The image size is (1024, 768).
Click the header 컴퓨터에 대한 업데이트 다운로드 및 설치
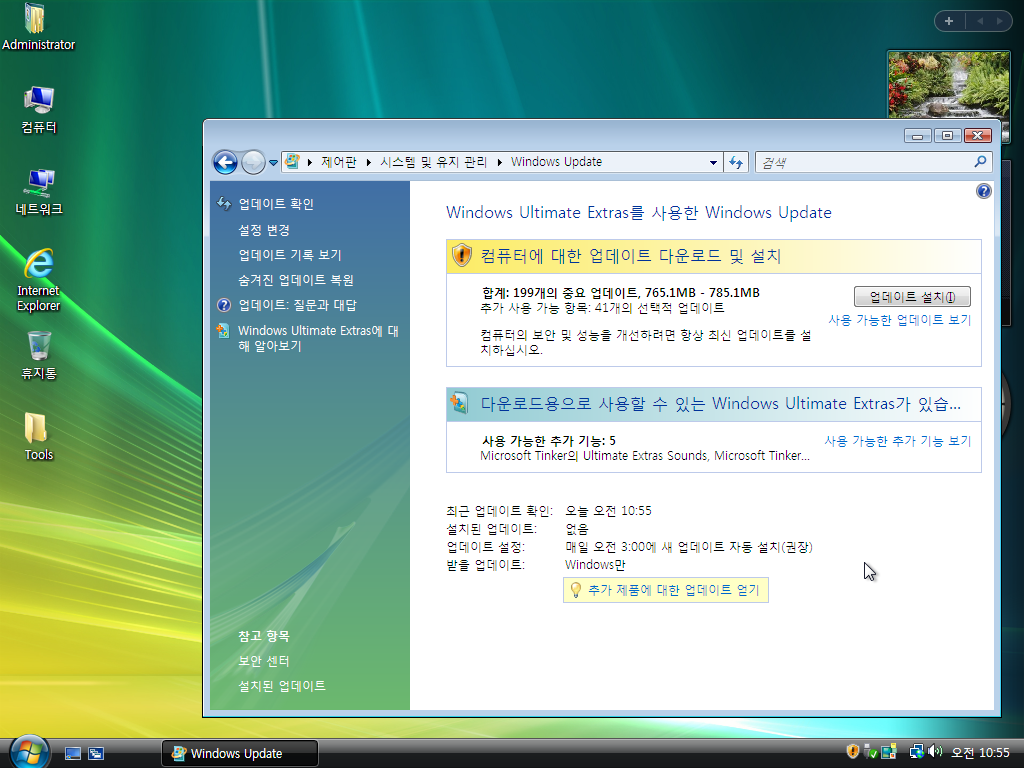(x=631, y=256)
